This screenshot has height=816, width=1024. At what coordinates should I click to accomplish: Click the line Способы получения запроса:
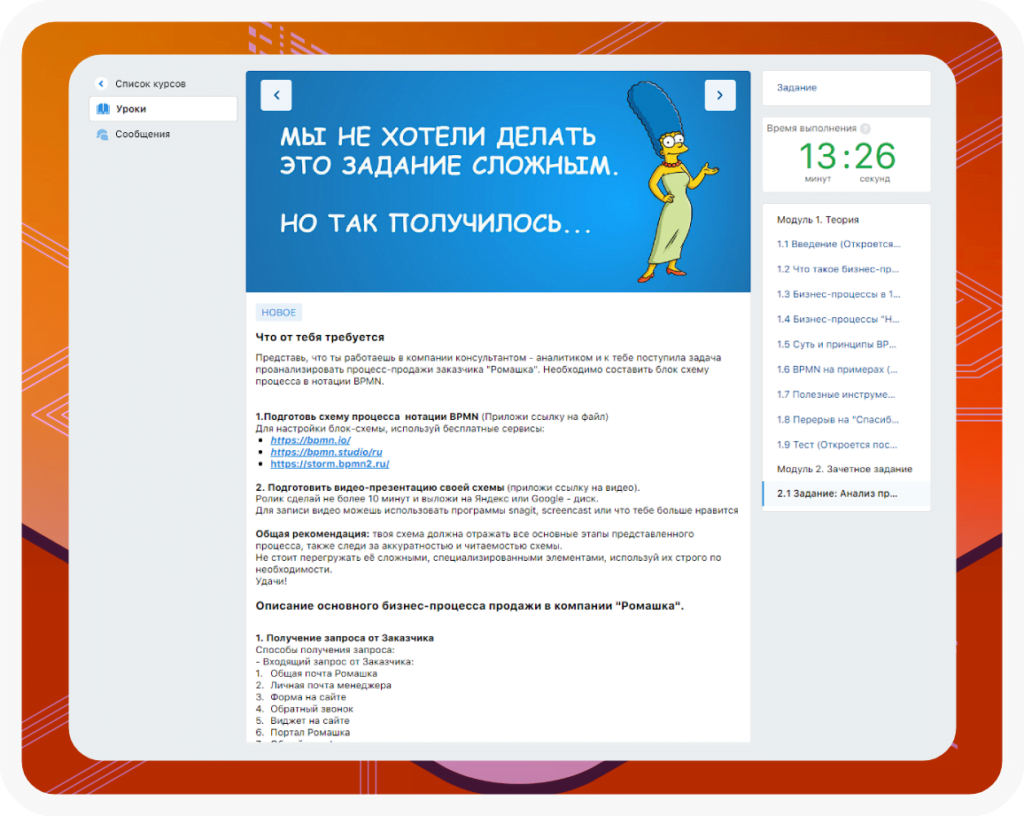click(x=325, y=650)
